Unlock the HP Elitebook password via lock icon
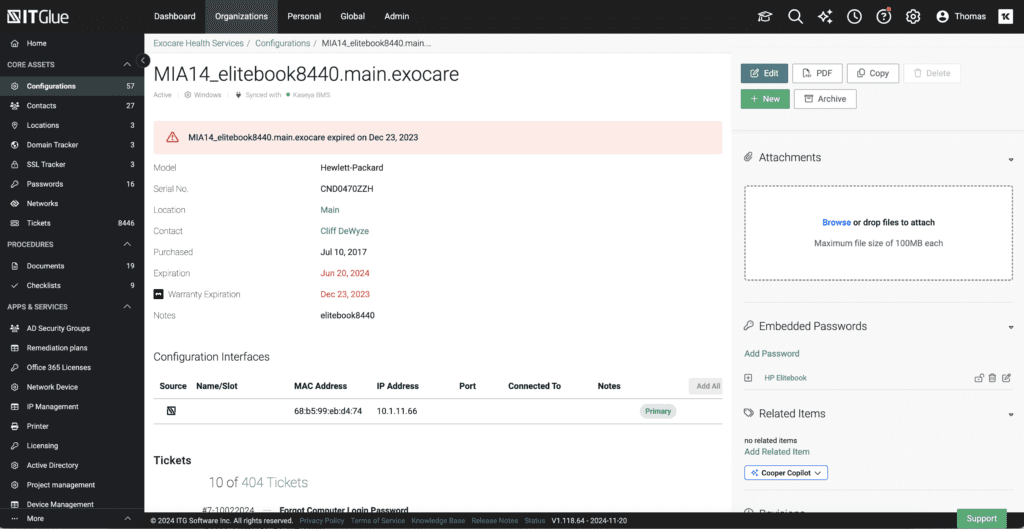1024x529 pixels. [979, 378]
